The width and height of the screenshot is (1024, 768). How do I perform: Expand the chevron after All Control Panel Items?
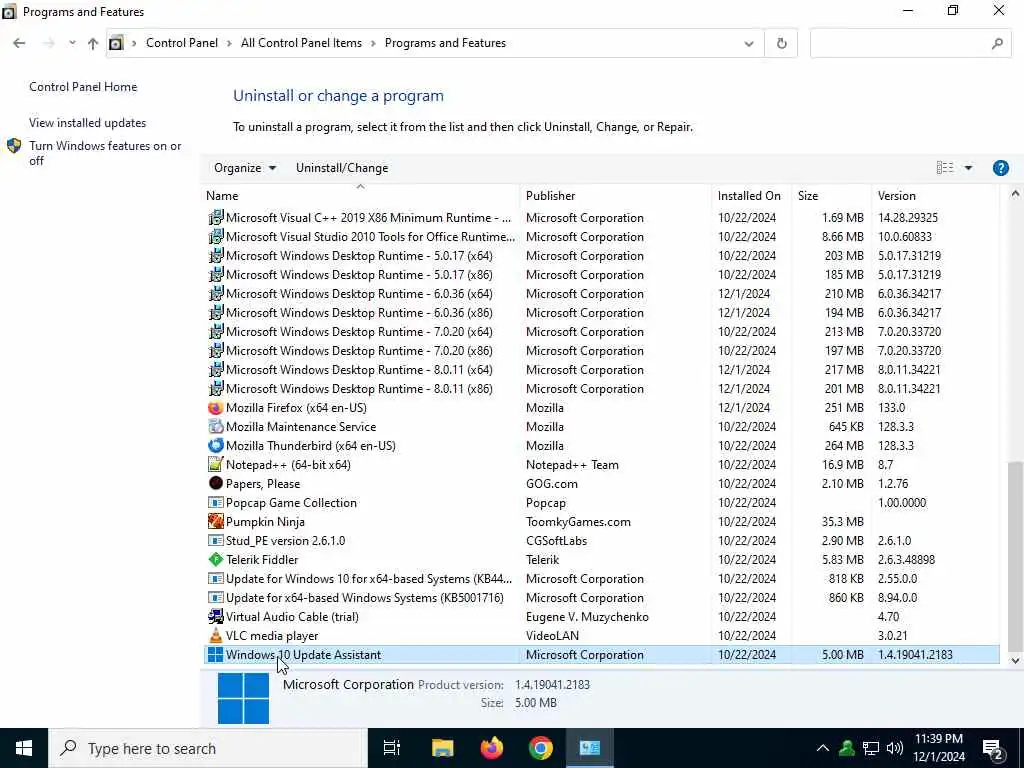tap(374, 43)
